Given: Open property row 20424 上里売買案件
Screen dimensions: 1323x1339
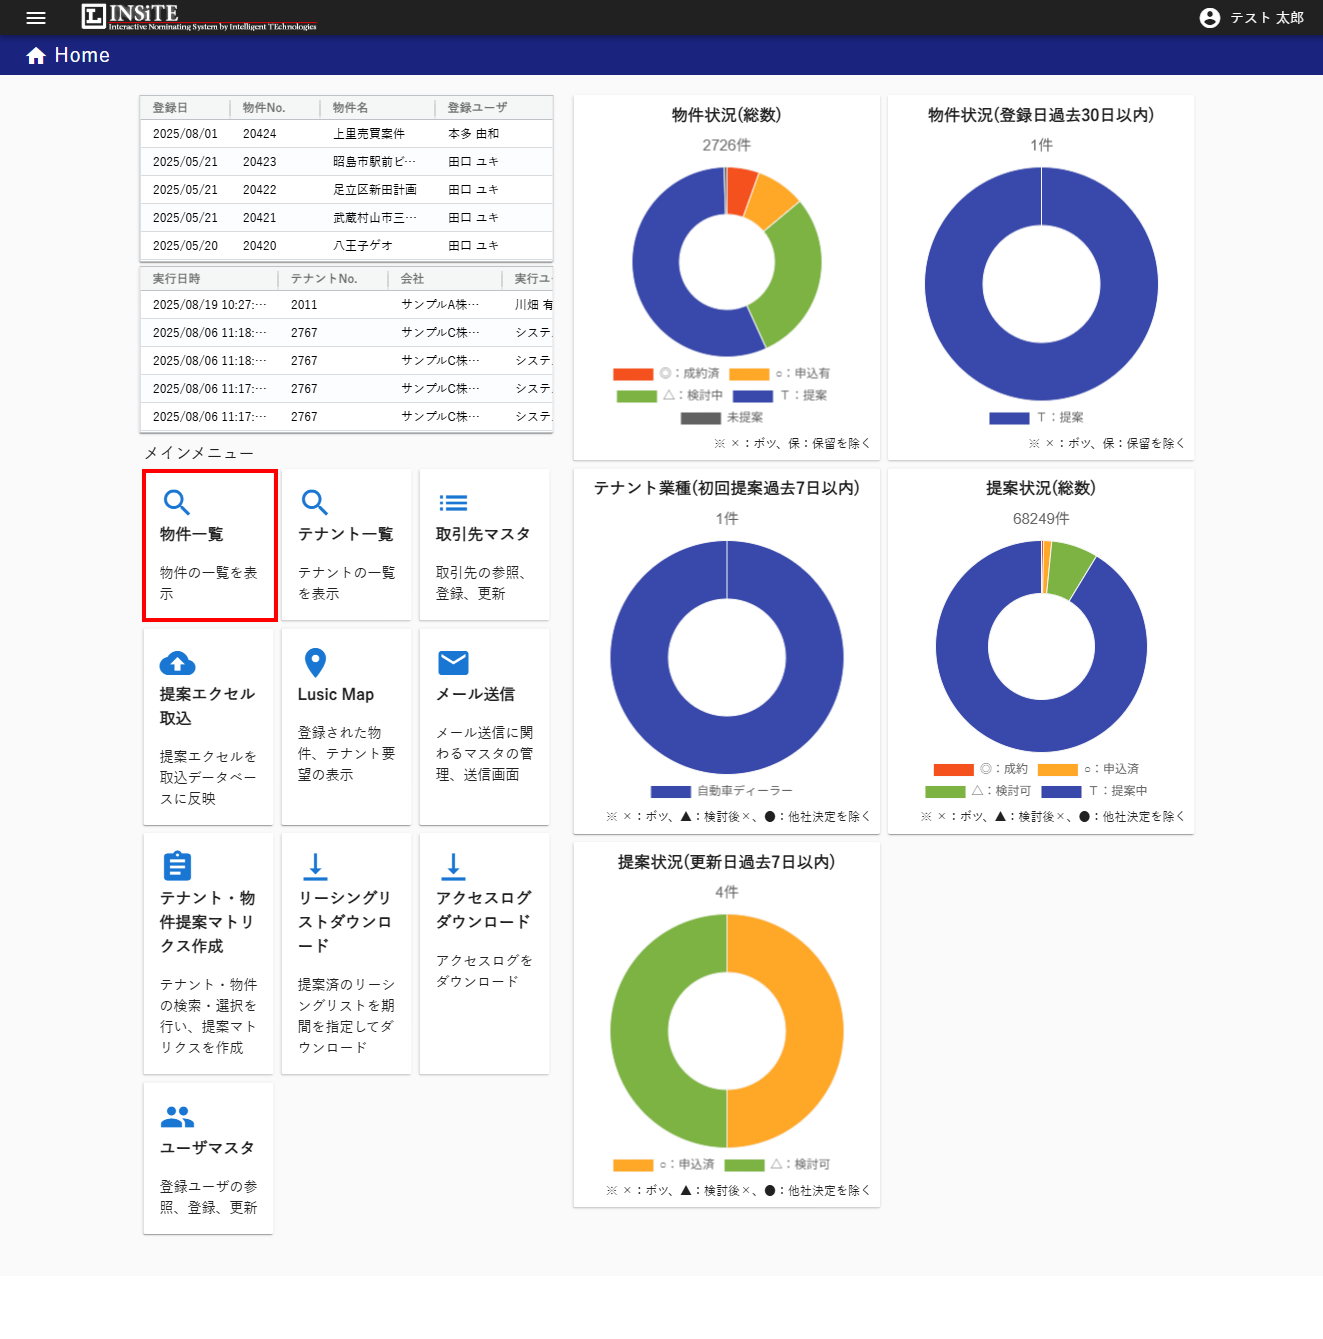Looking at the screenshot, I should pyautogui.click(x=345, y=133).
